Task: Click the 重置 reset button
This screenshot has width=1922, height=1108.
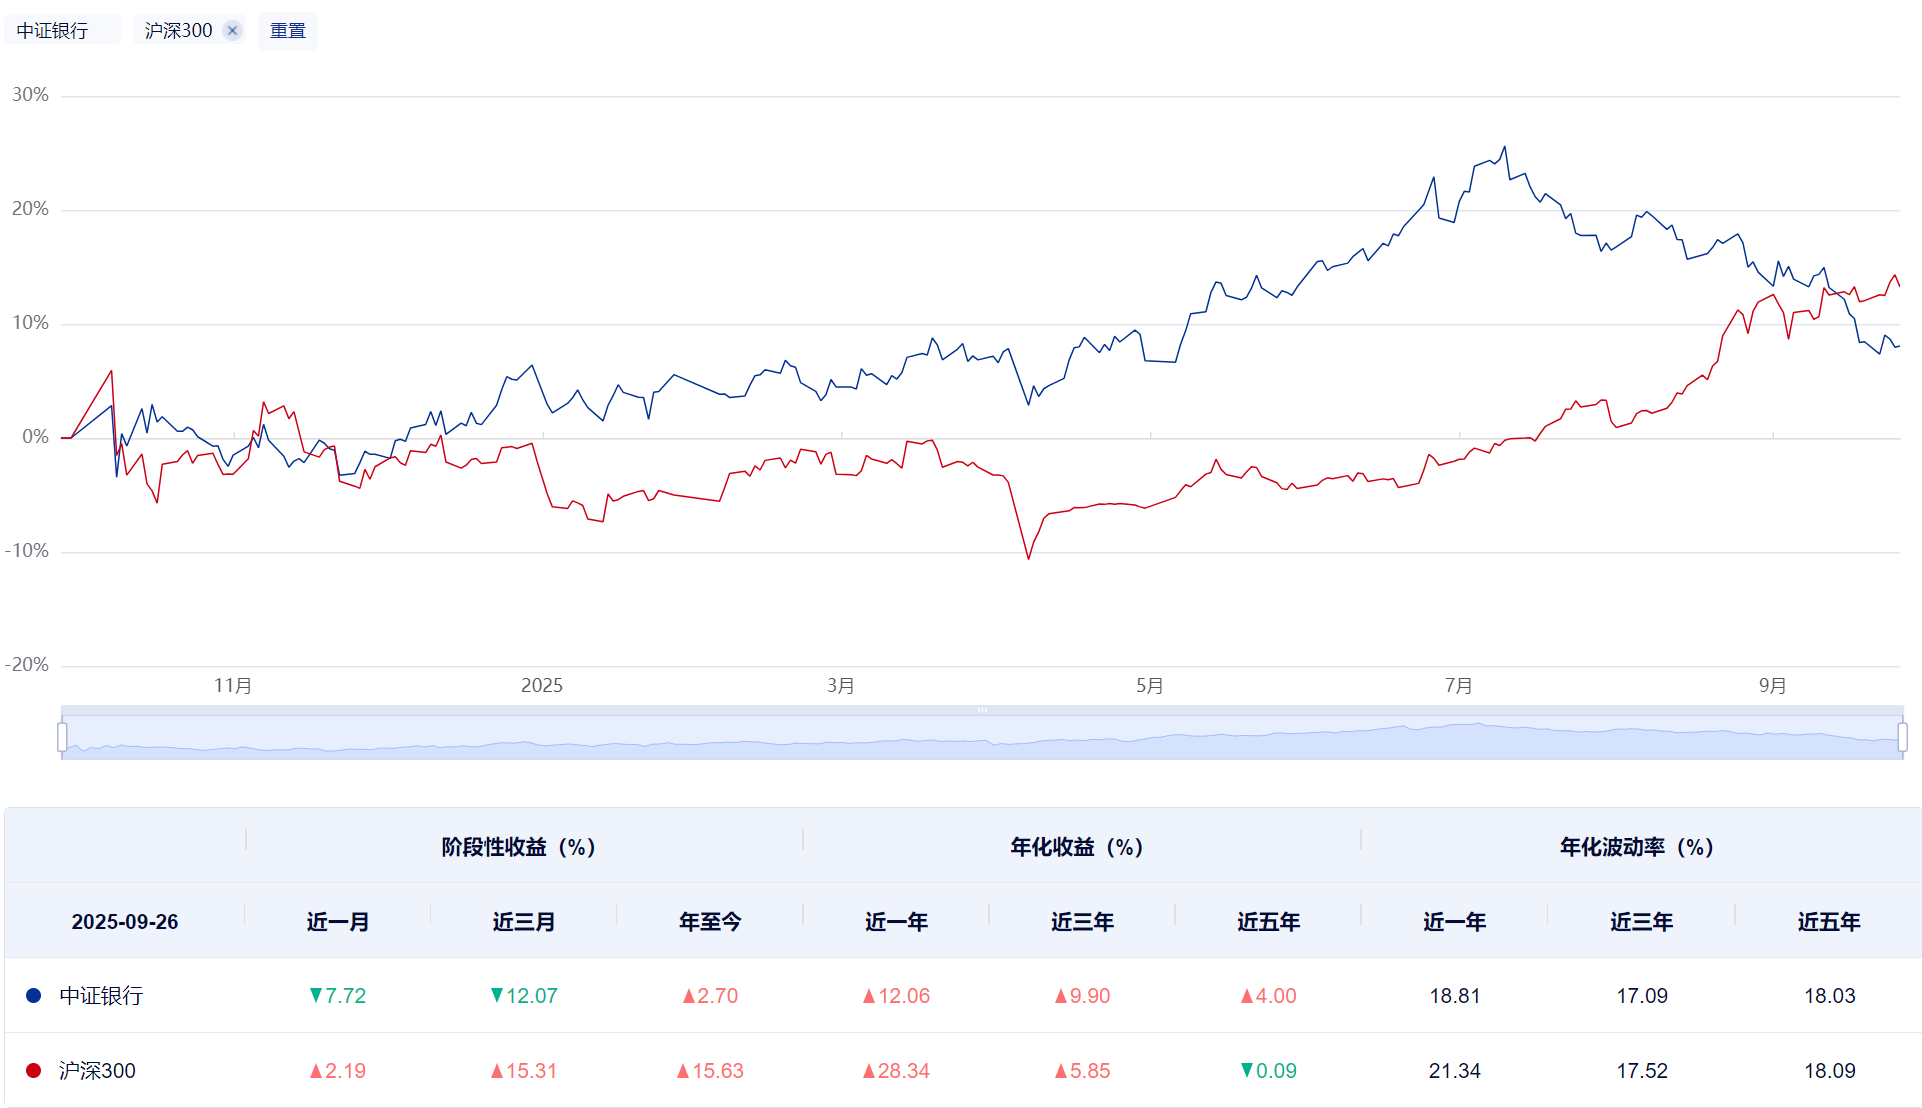Action: click(288, 31)
